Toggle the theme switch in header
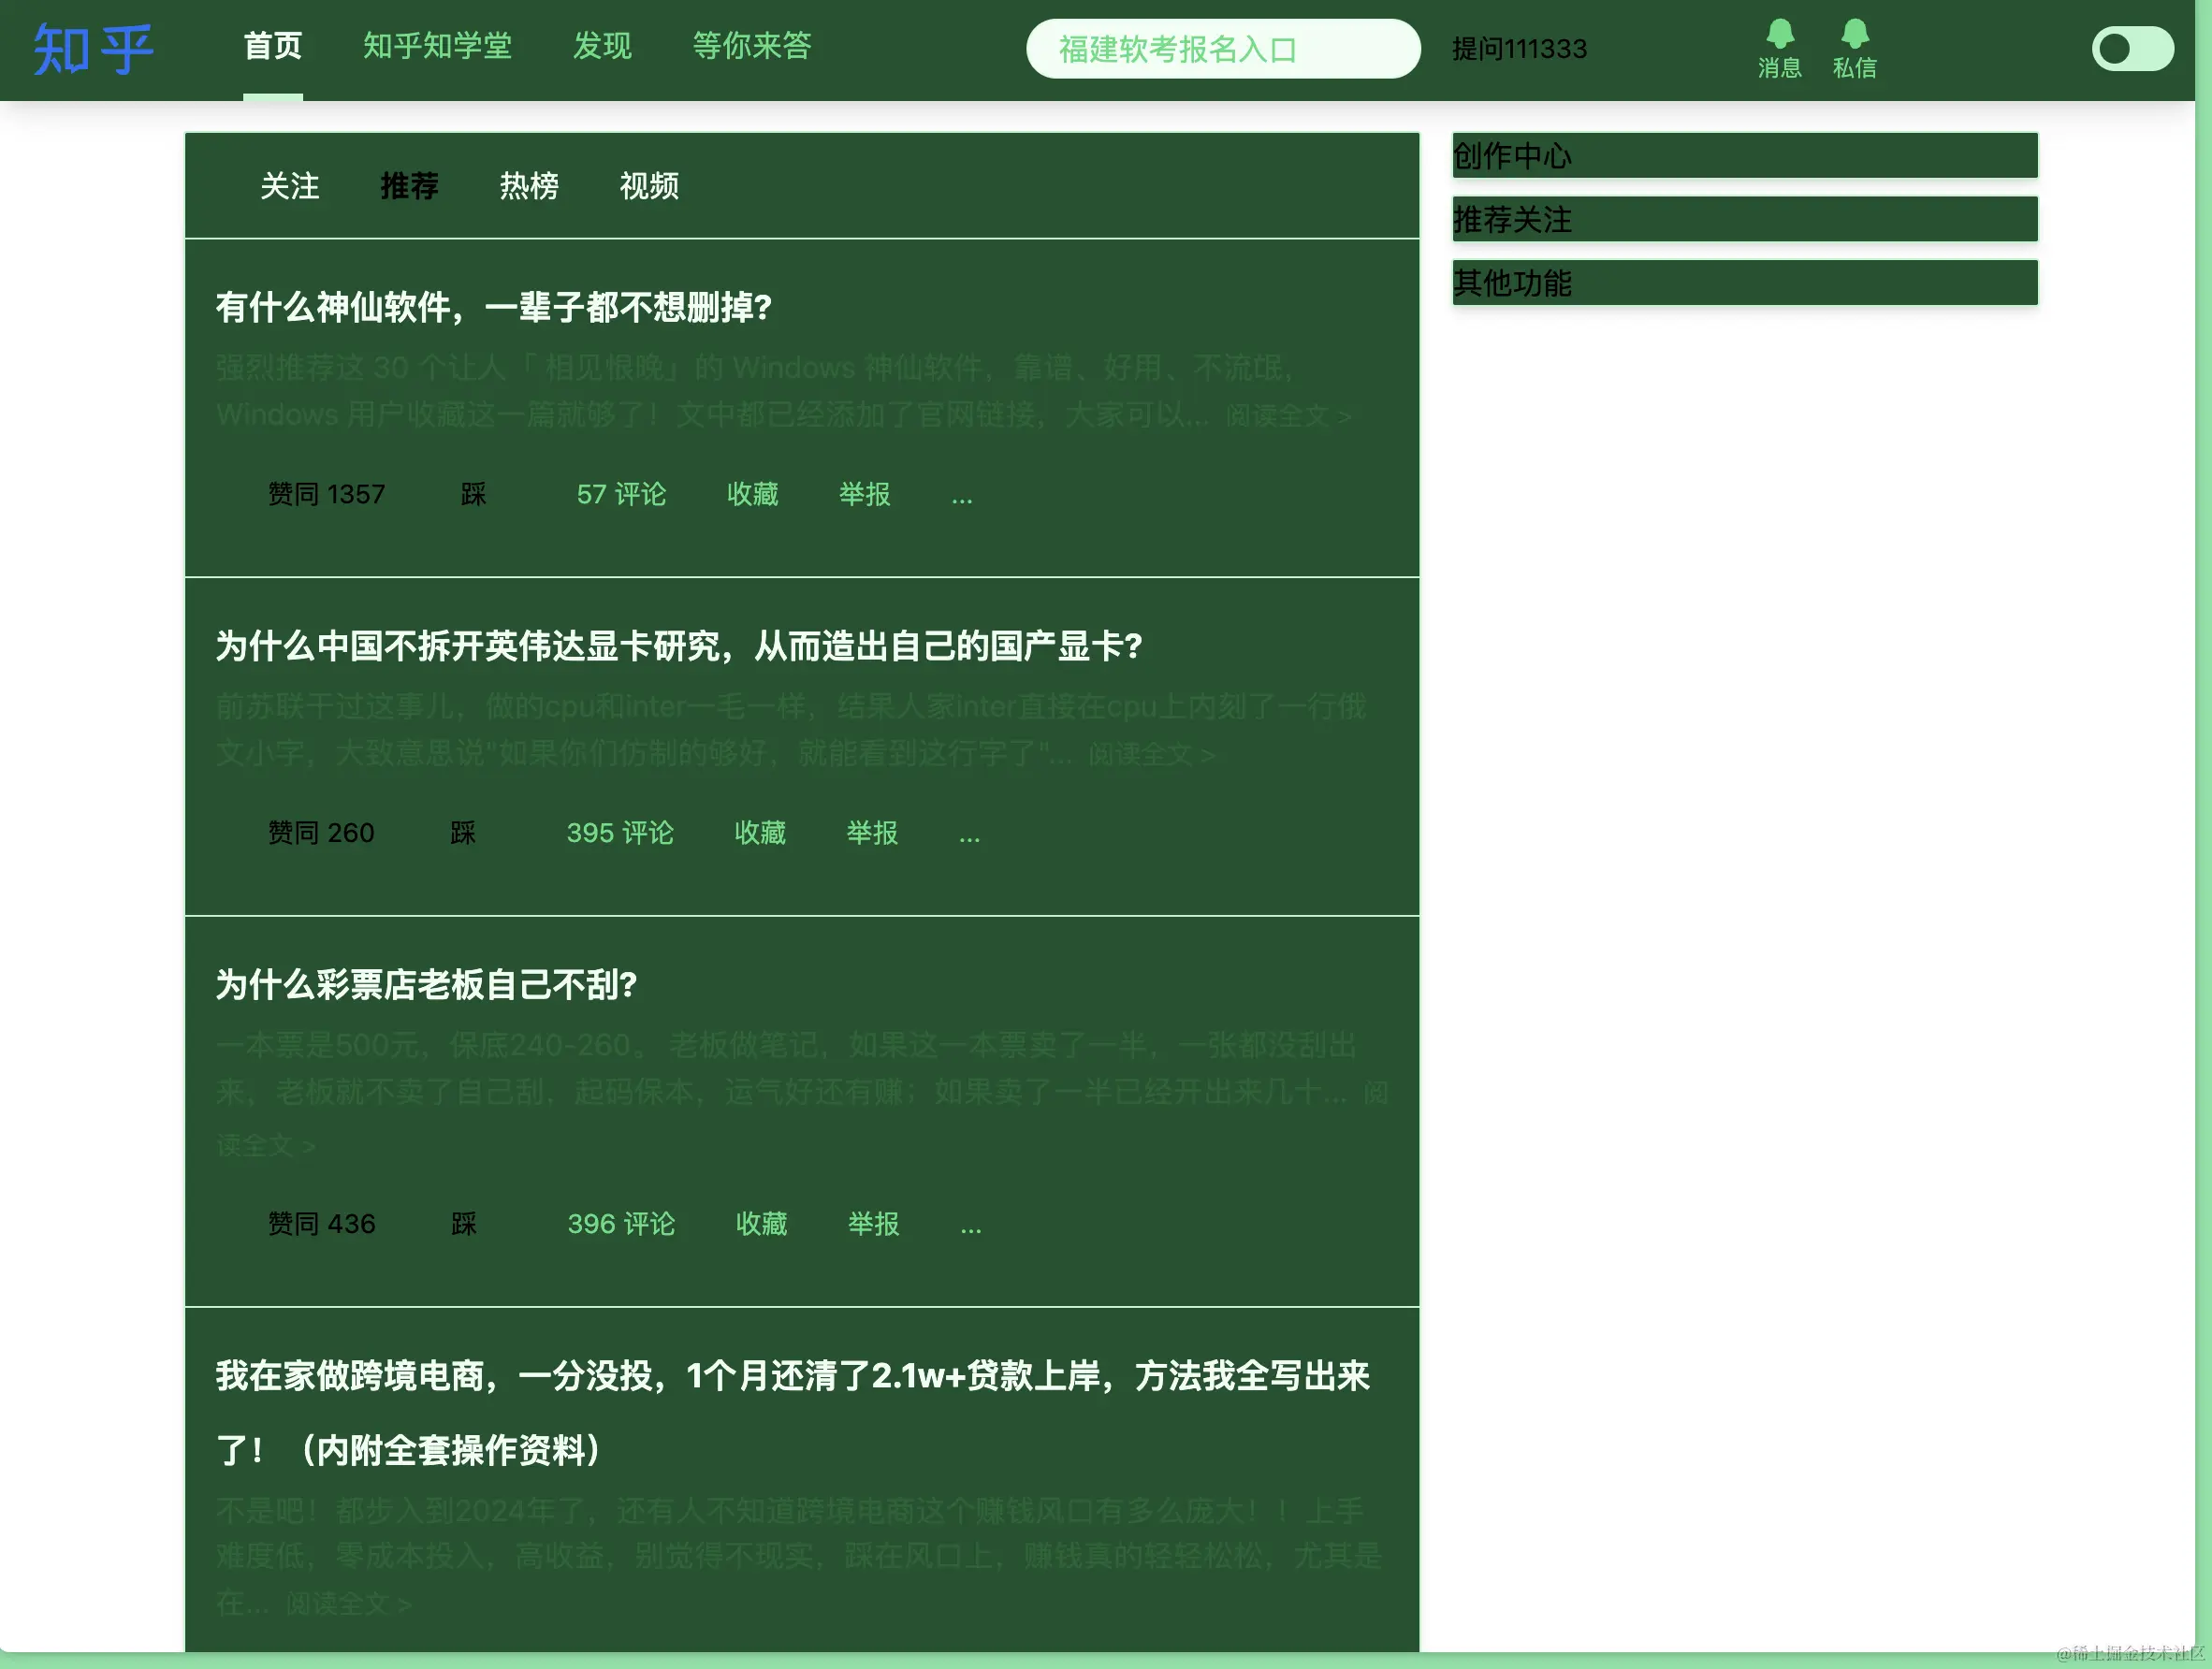 pyautogui.click(x=2132, y=49)
